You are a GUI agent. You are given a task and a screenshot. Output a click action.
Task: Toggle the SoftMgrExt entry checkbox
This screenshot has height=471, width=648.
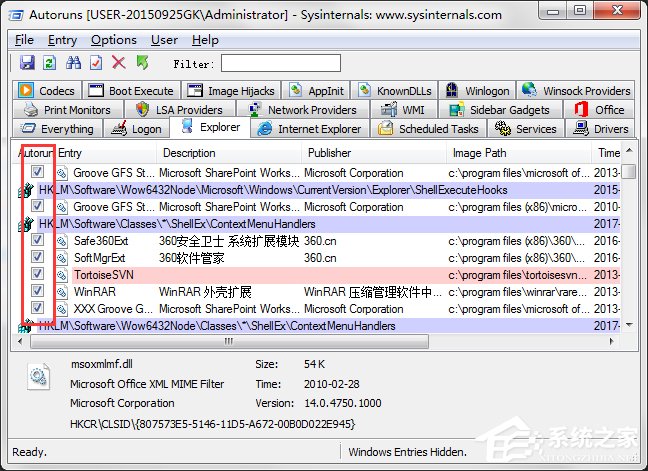(x=37, y=257)
